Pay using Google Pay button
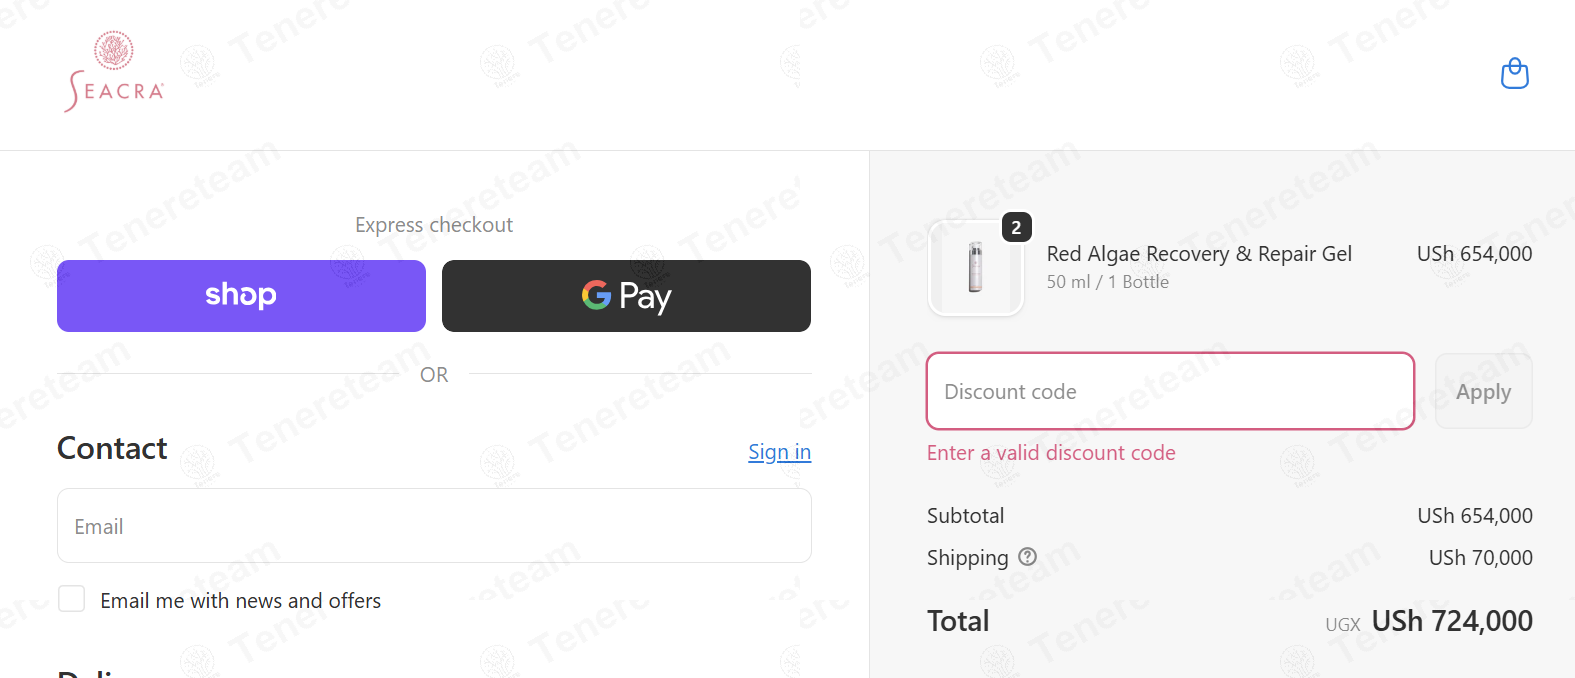1575x678 pixels. (x=626, y=296)
